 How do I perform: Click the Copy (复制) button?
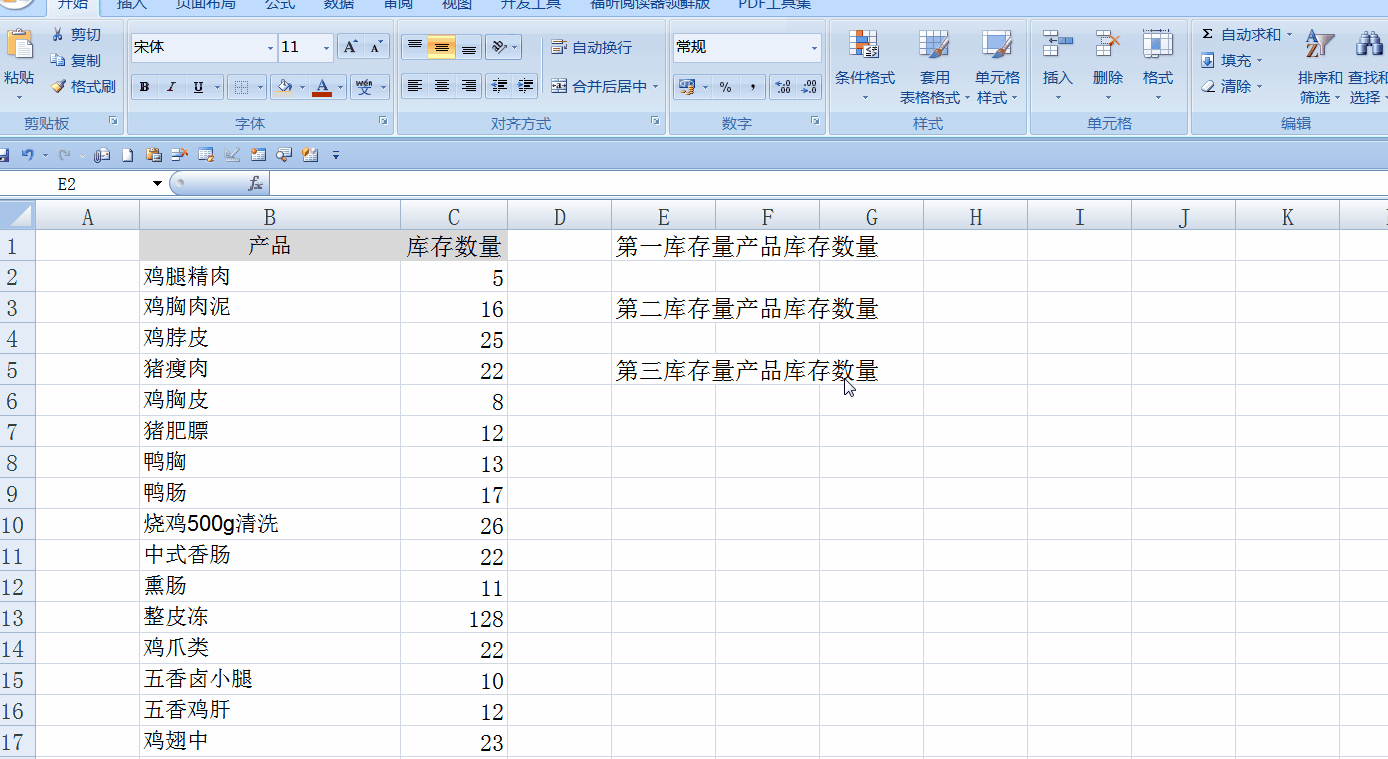(76, 61)
